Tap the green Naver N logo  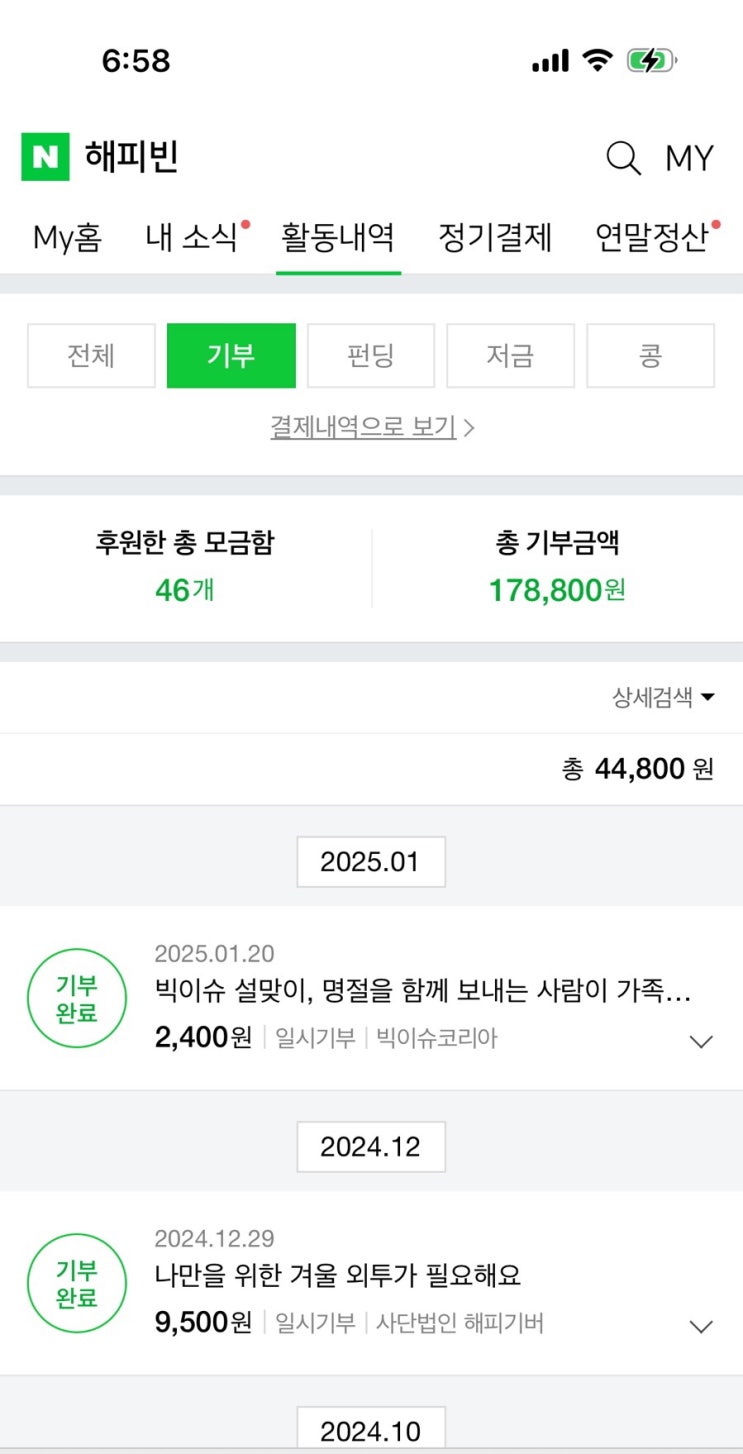[45, 157]
